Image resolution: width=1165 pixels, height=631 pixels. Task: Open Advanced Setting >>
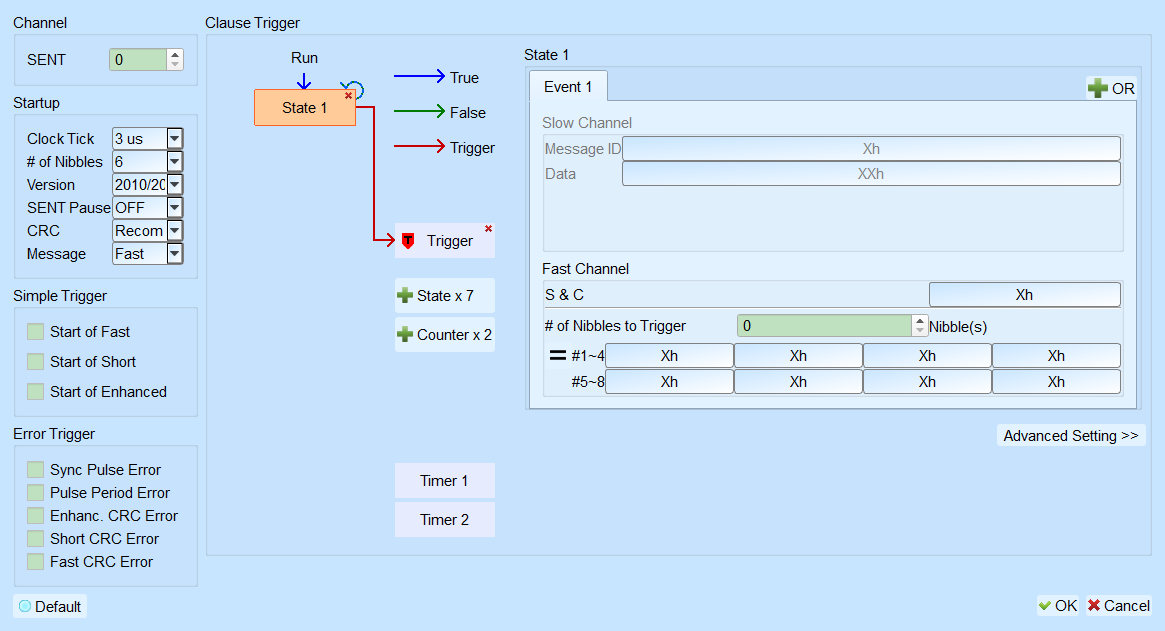point(1071,436)
